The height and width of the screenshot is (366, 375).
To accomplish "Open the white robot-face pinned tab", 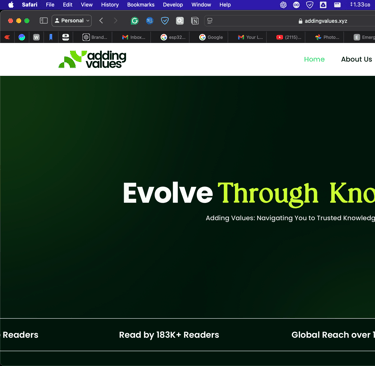I will point(65,37).
